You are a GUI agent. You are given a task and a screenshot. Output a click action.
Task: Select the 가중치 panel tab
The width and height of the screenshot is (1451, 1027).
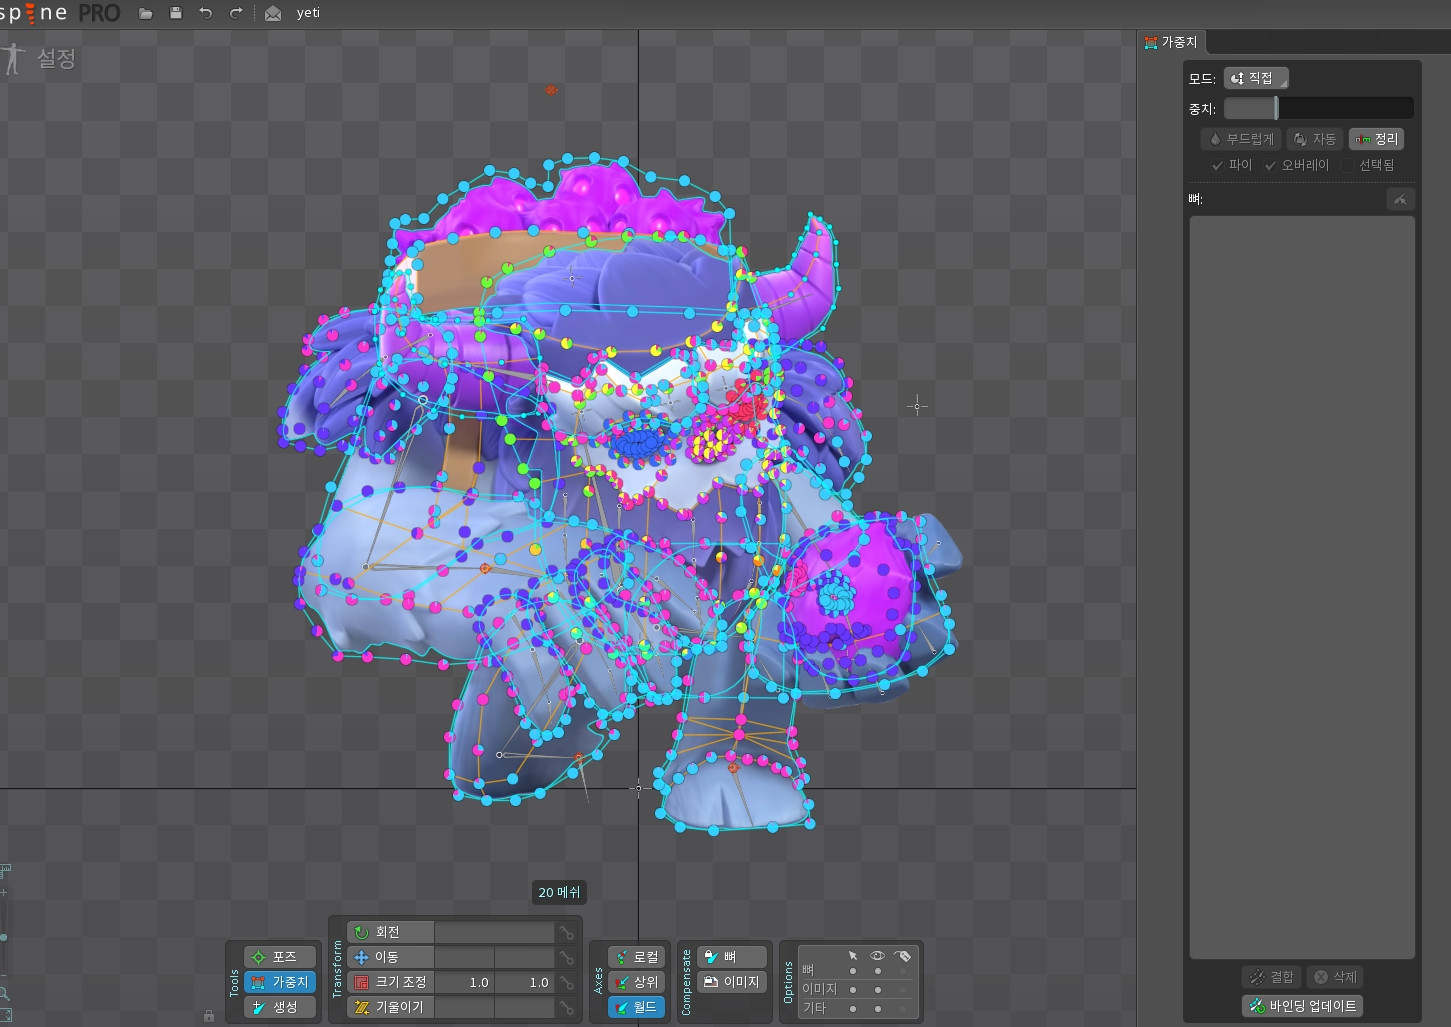click(1172, 42)
